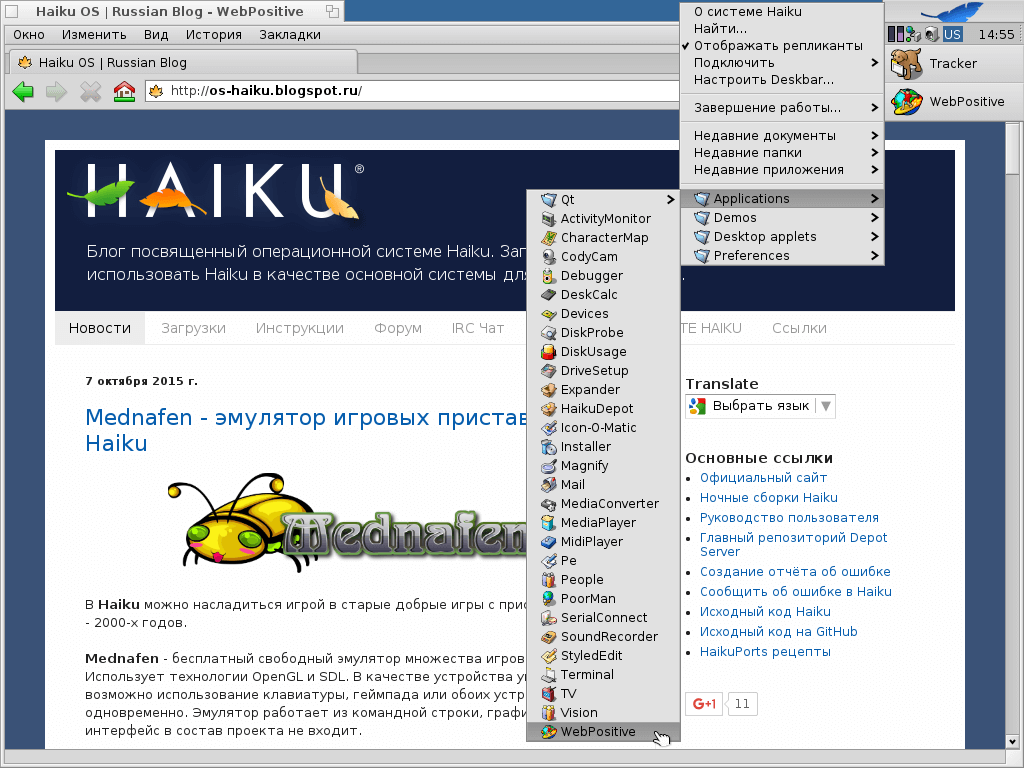The image size is (1024, 768).
Task: Open Devices application
Action: pos(603,313)
